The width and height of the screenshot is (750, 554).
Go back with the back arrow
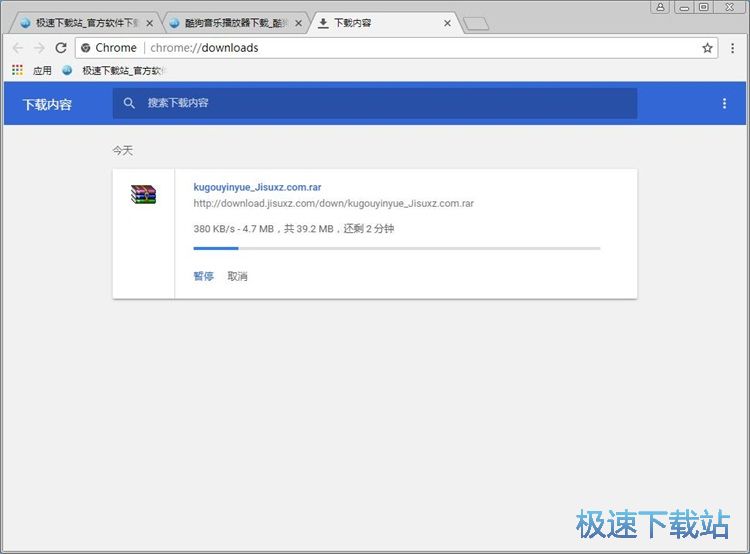[18, 48]
